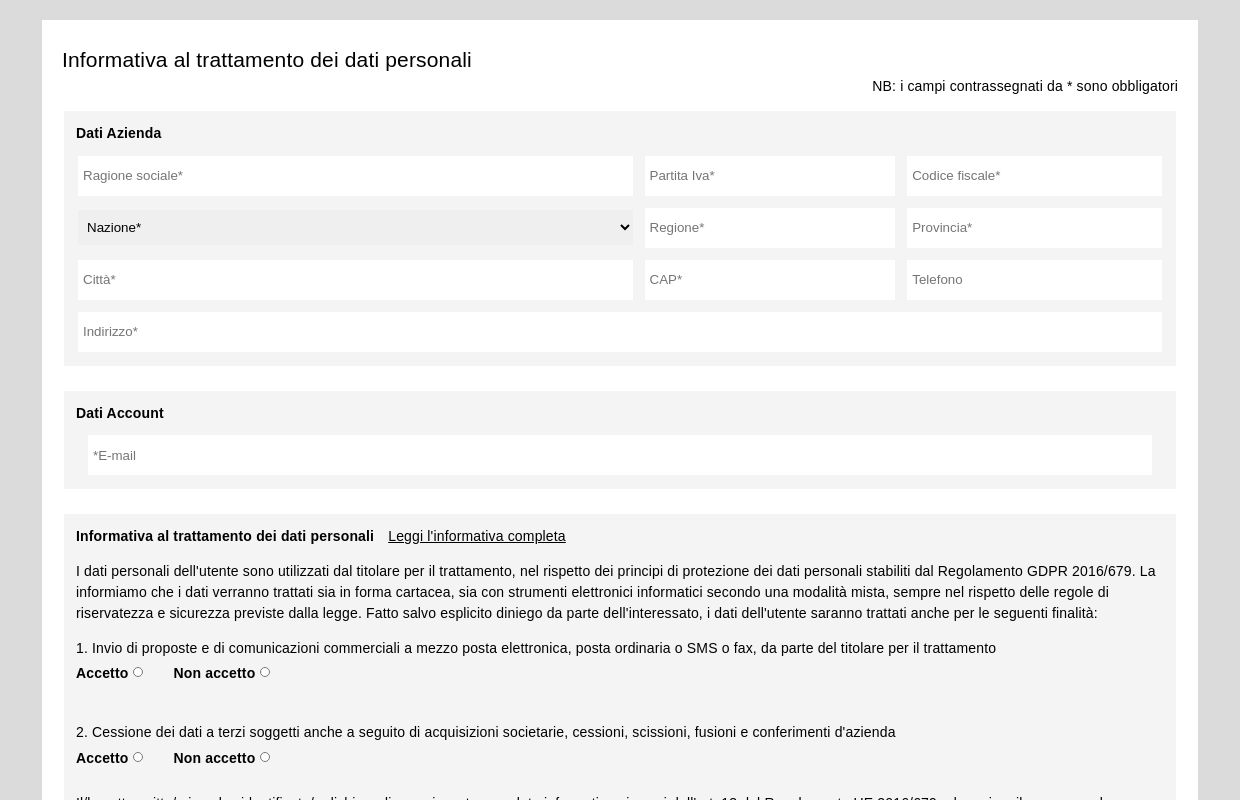This screenshot has width=1240, height=800.
Task: Click the required fields notice text
Action: point(1025,86)
